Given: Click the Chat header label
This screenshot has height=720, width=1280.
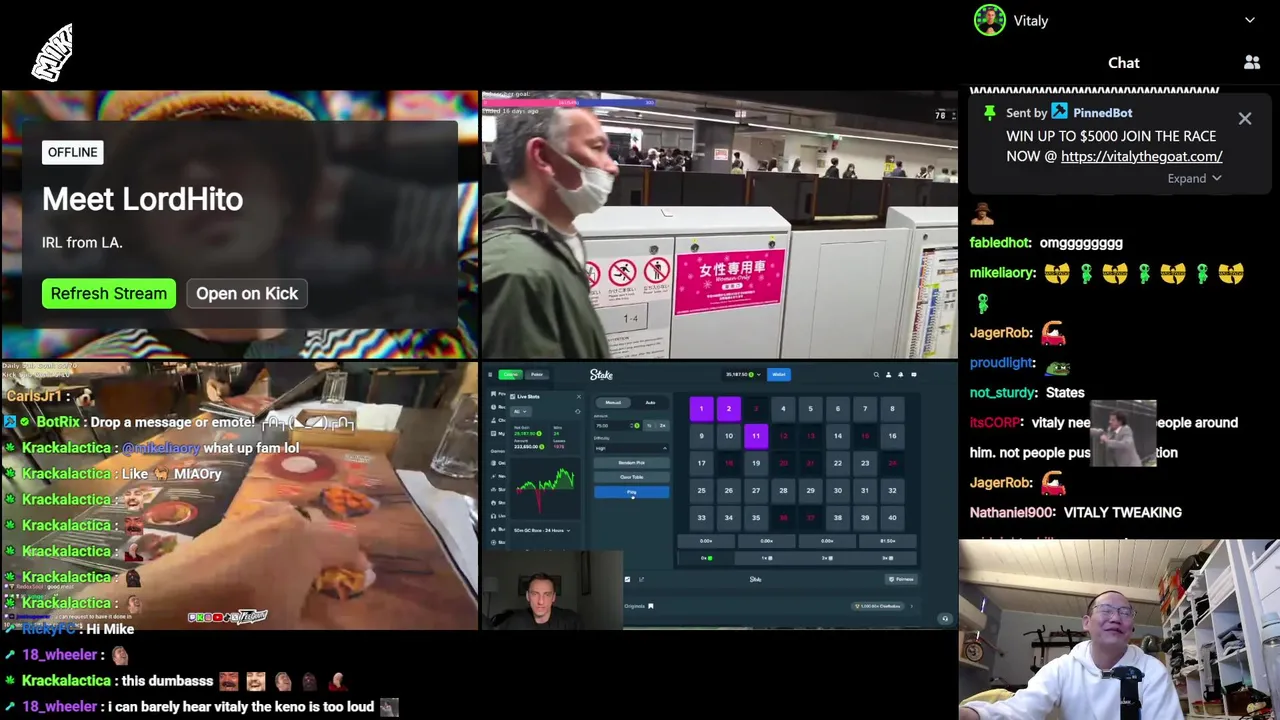Looking at the screenshot, I should point(1123,63).
